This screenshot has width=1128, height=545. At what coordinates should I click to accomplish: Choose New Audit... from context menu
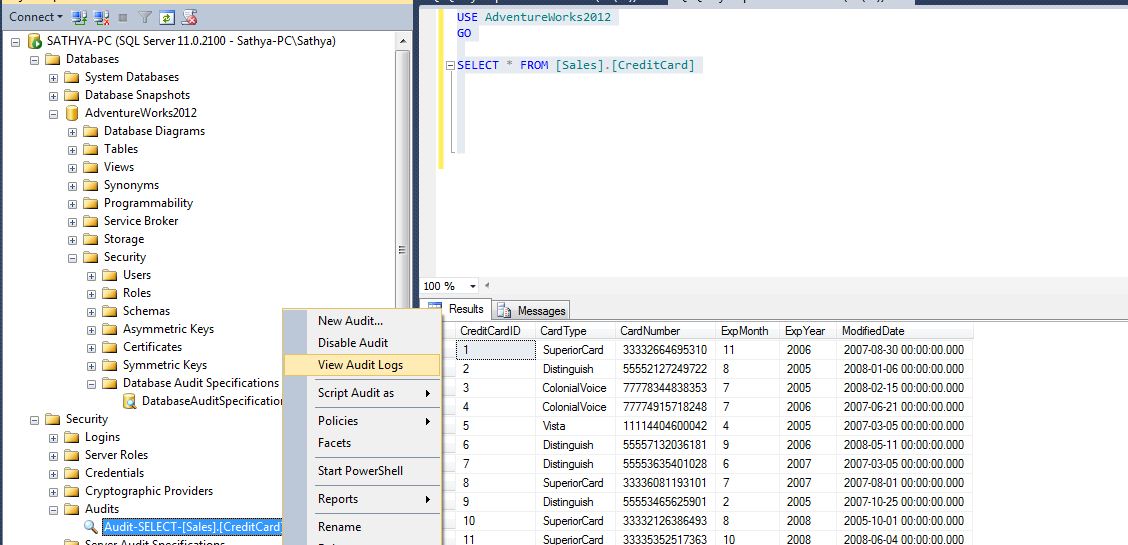pyautogui.click(x=362, y=321)
